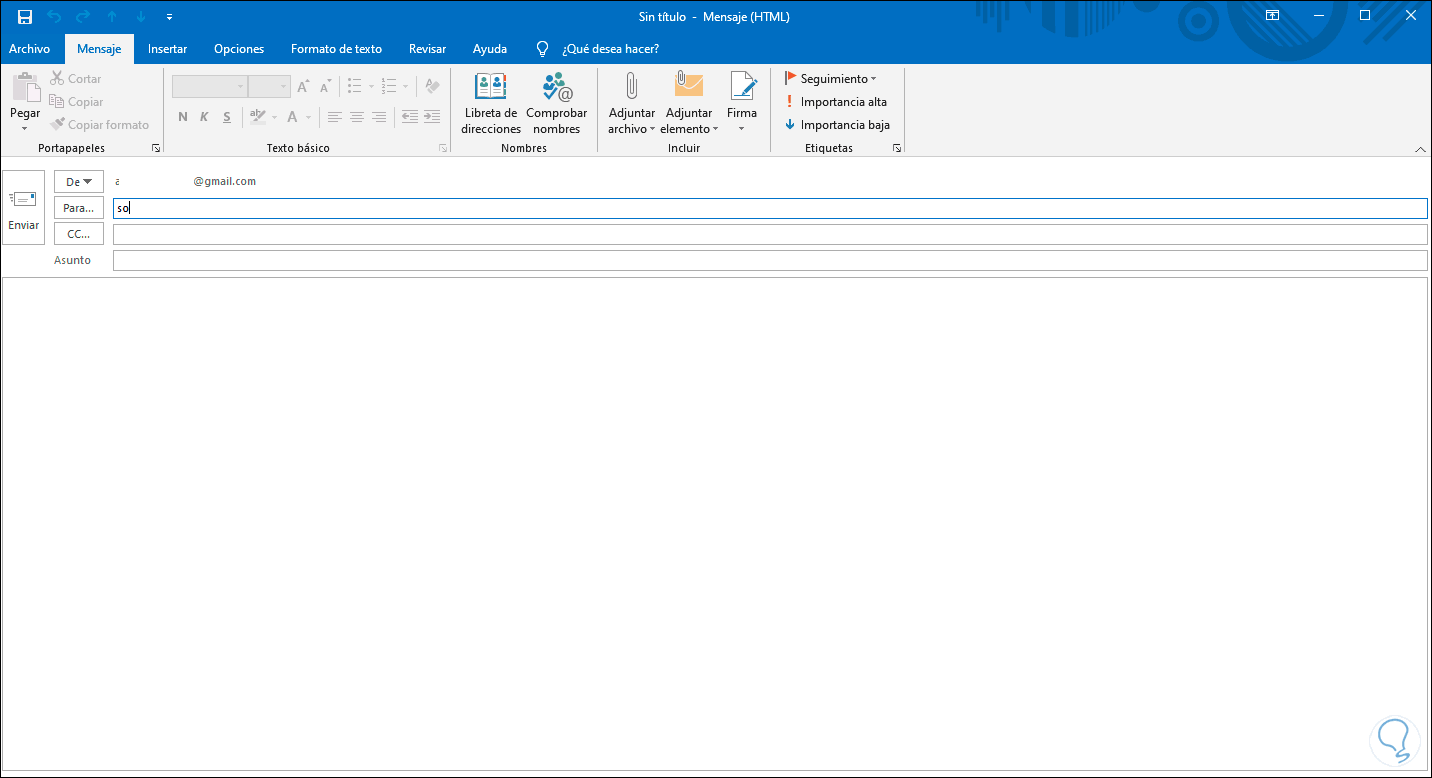
Task: Open the Etiquetas dialog launcher
Action: pos(897,148)
